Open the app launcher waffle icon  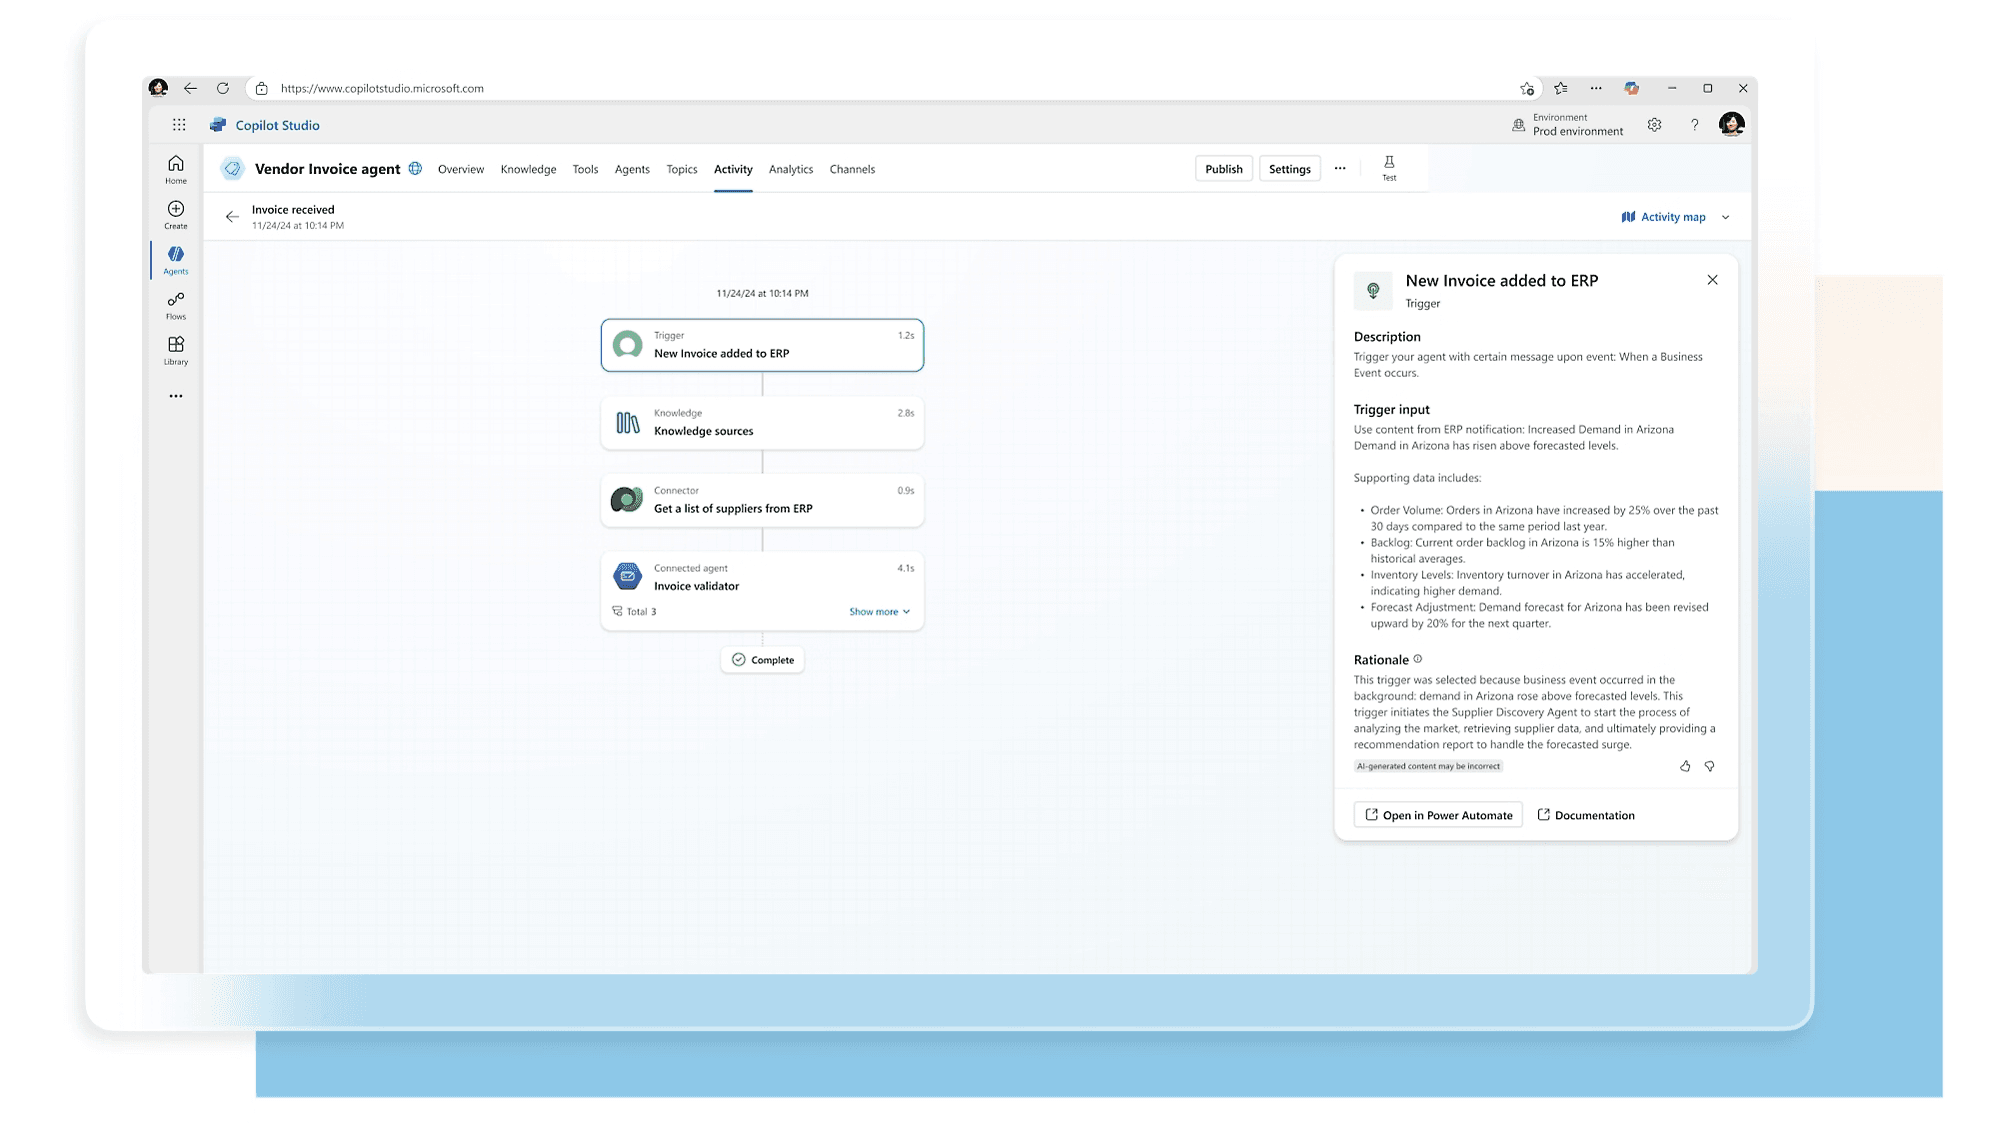[179, 125]
